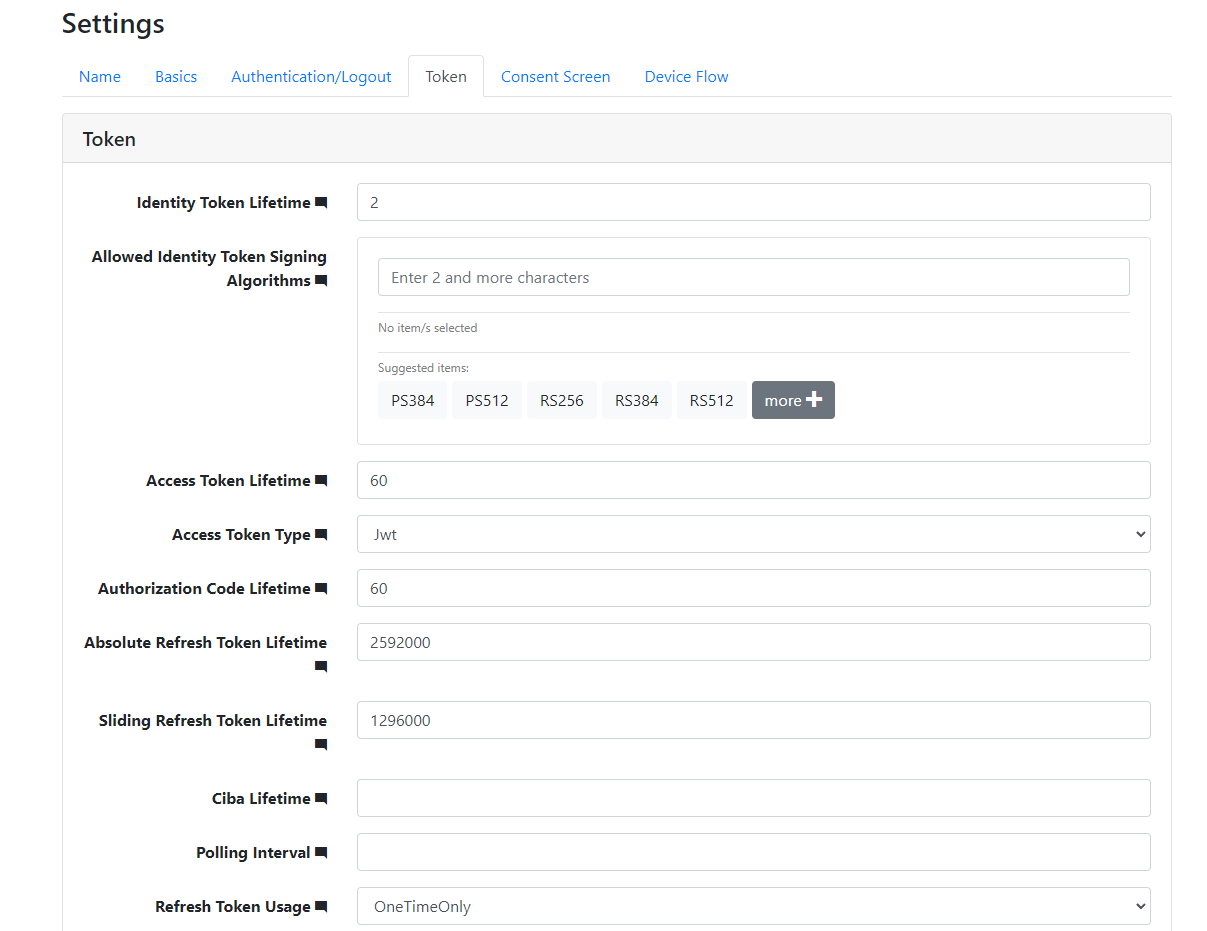Click the help icon beside Polling Interval
1207x931 pixels.
pos(321,852)
